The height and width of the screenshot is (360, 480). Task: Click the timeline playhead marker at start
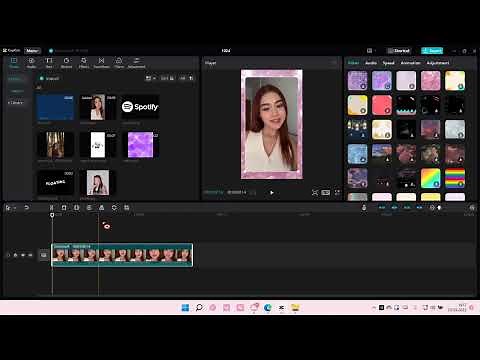coord(52,215)
